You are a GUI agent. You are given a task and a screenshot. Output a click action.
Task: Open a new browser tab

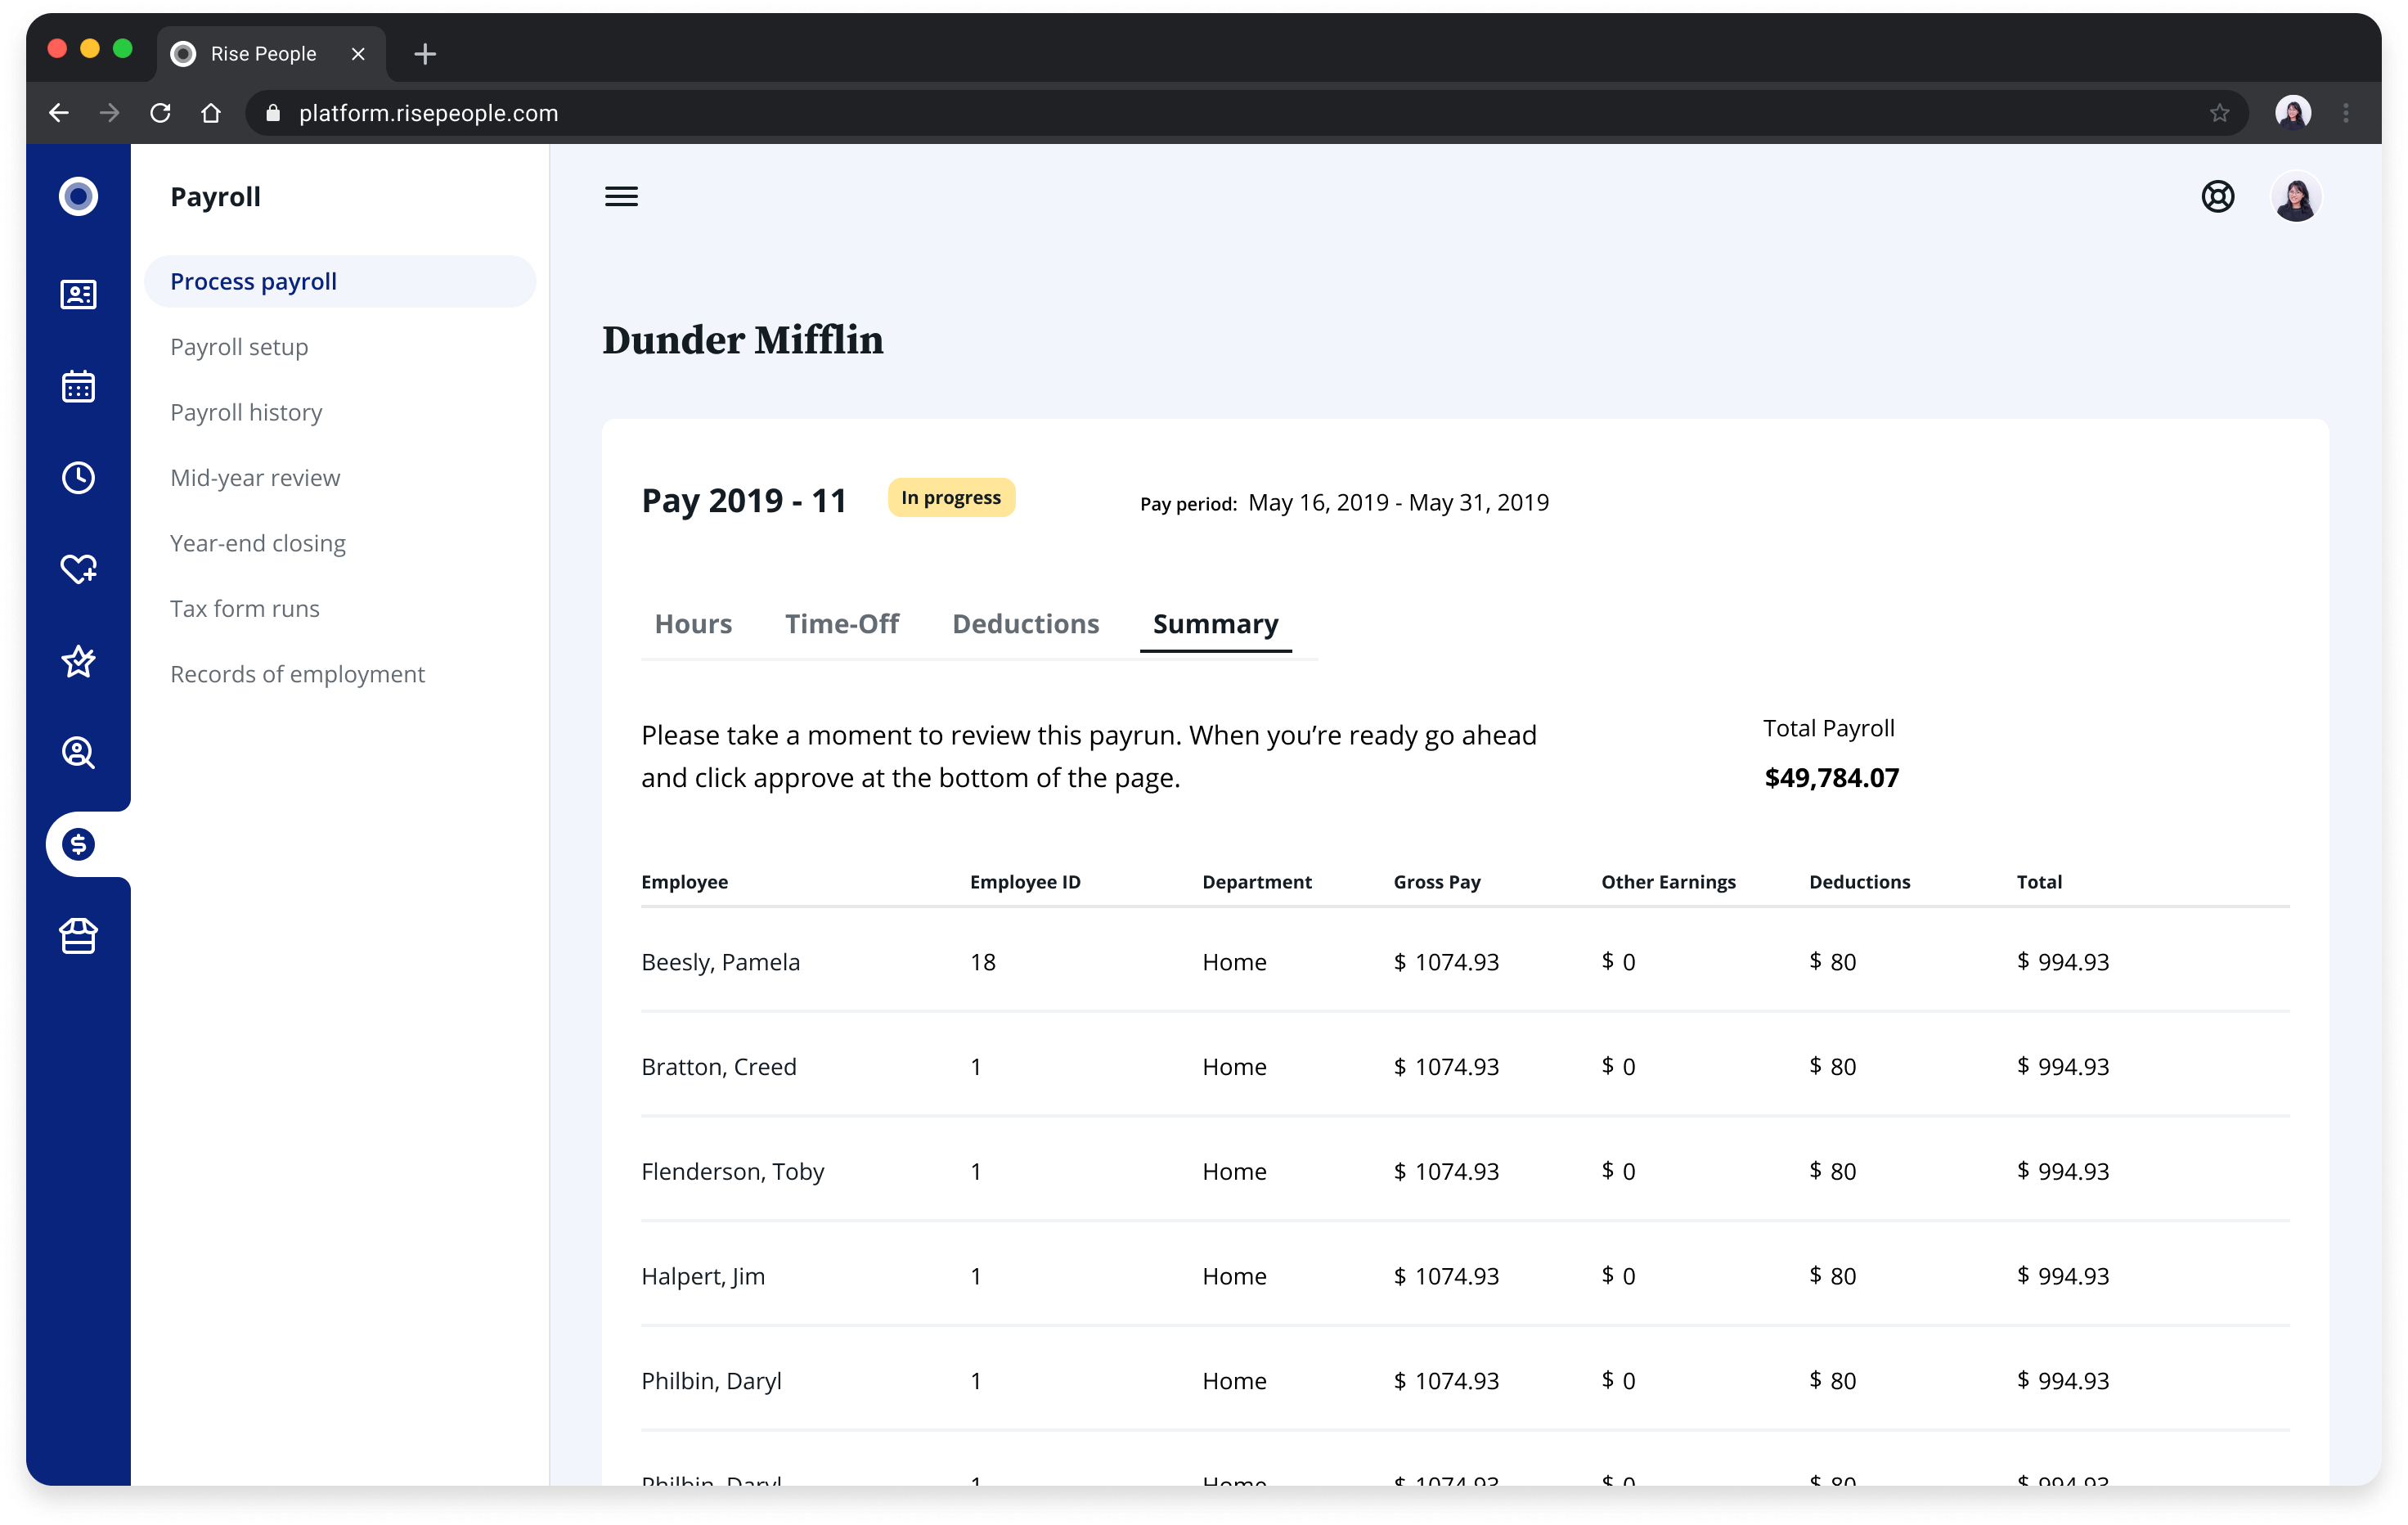(x=424, y=54)
